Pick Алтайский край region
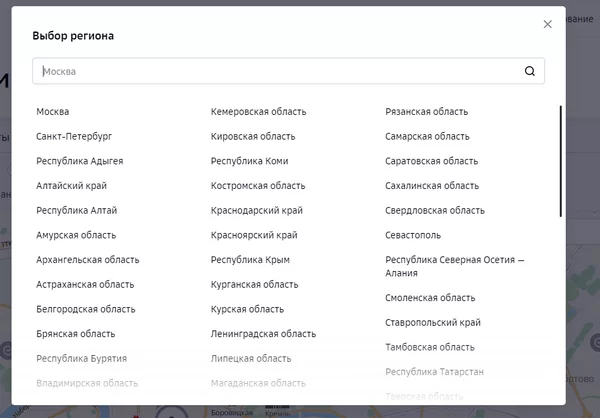The width and height of the screenshot is (600, 418). (71, 186)
